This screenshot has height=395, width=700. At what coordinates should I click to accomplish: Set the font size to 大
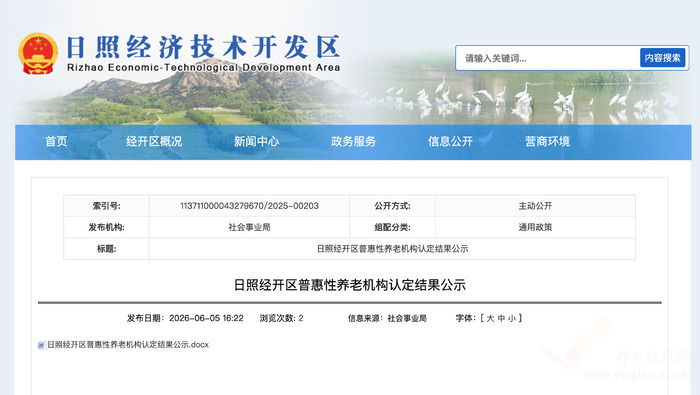point(490,318)
